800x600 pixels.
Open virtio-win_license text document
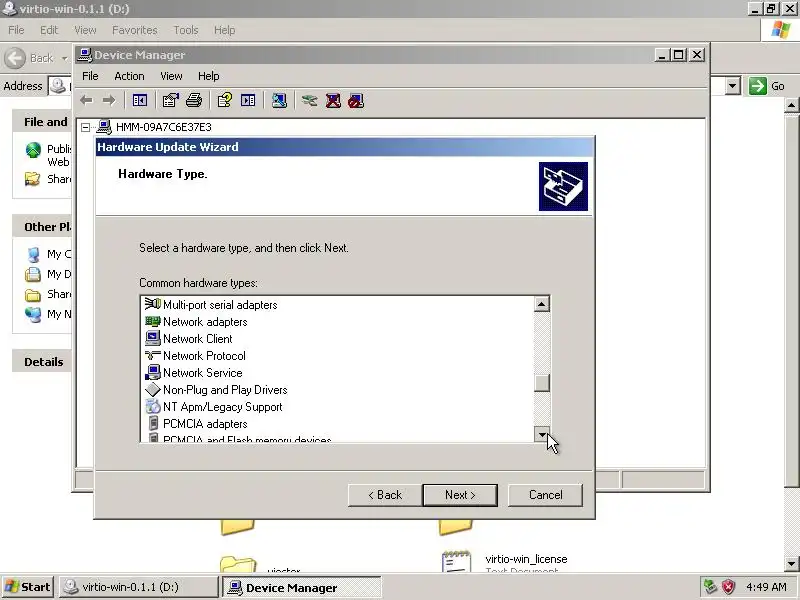526,559
